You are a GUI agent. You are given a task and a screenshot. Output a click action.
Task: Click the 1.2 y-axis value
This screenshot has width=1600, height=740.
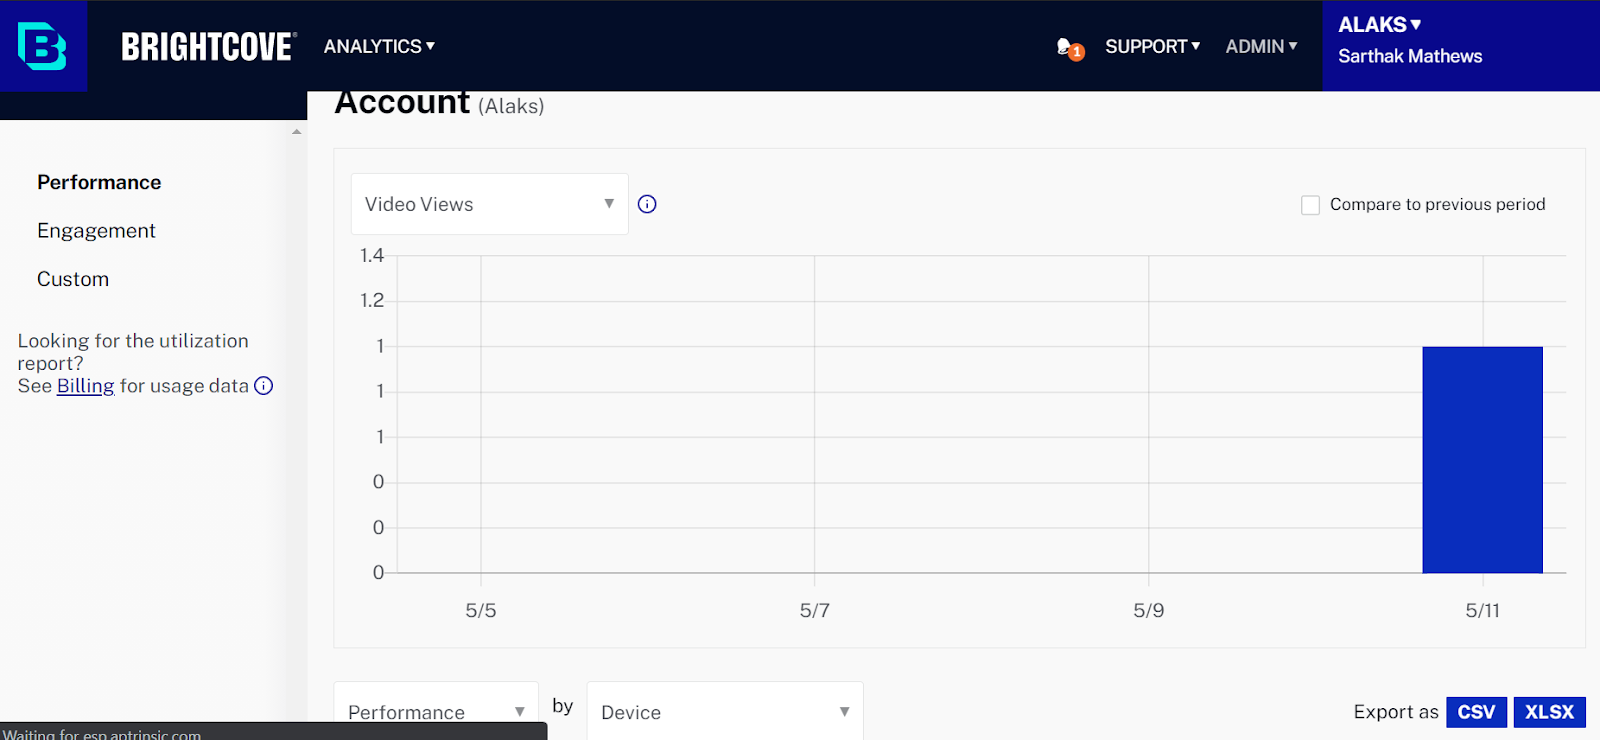click(x=372, y=300)
